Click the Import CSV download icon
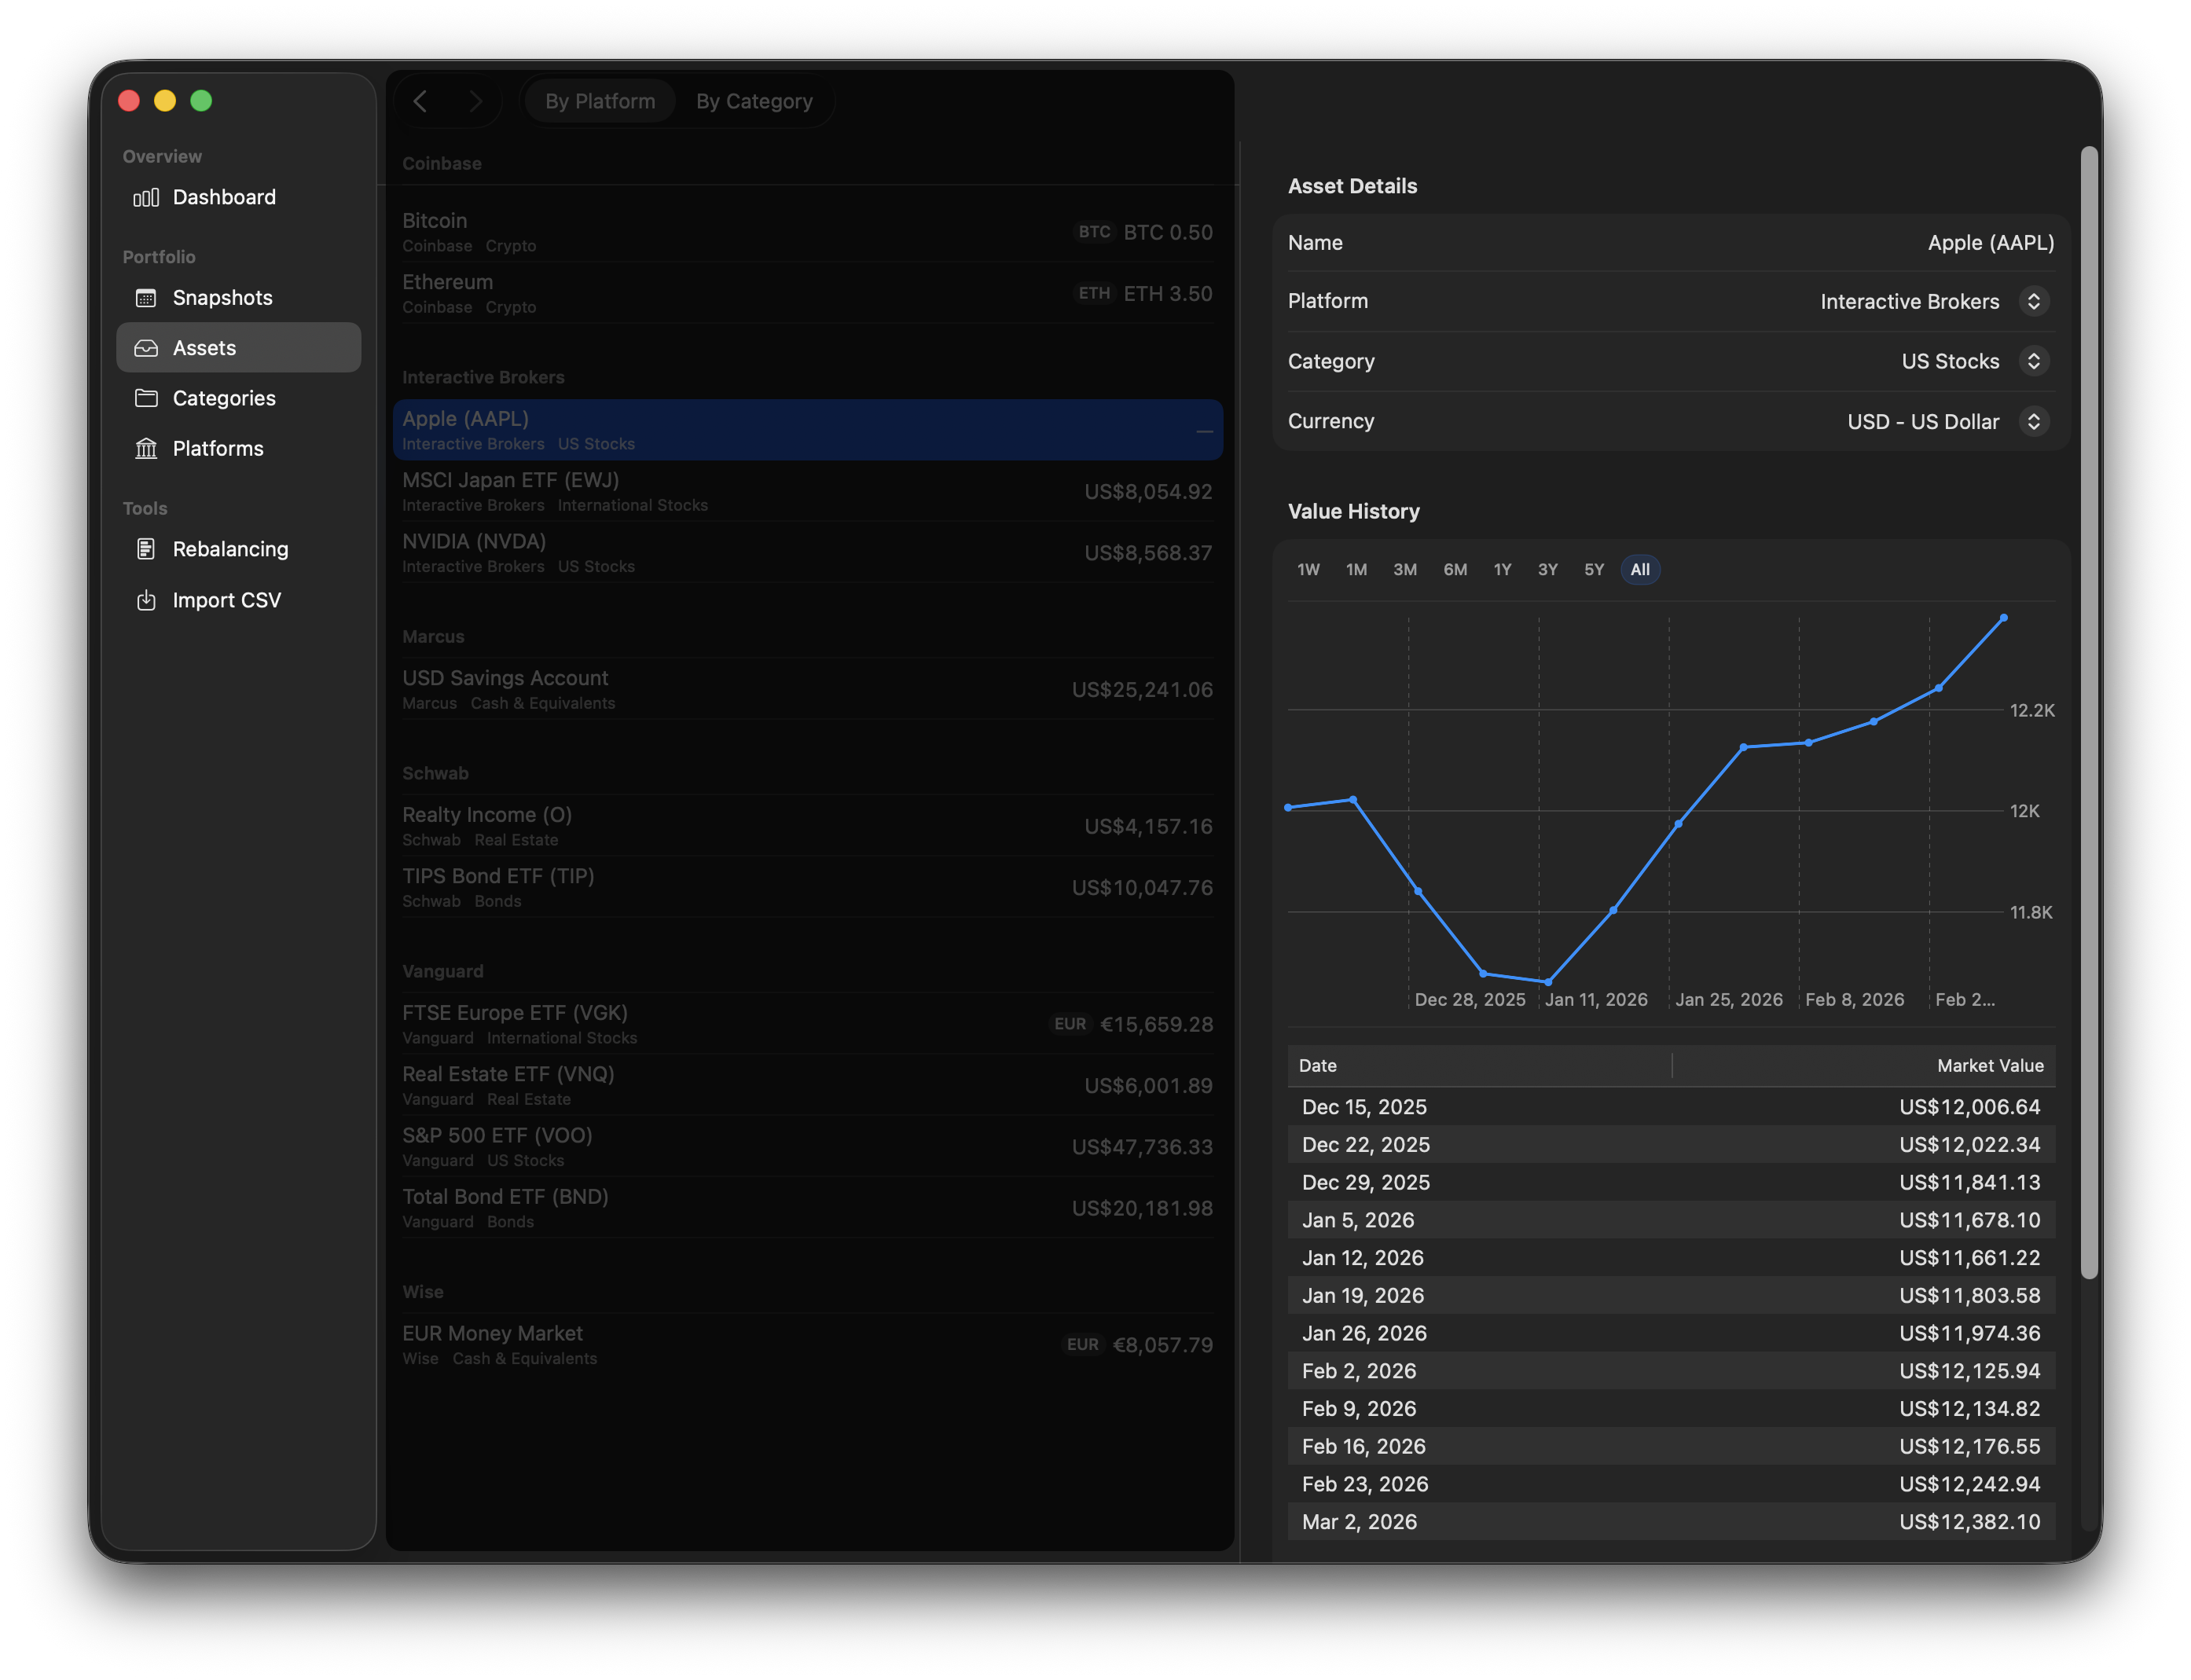This screenshot has width=2191, height=1680. (x=146, y=599)
